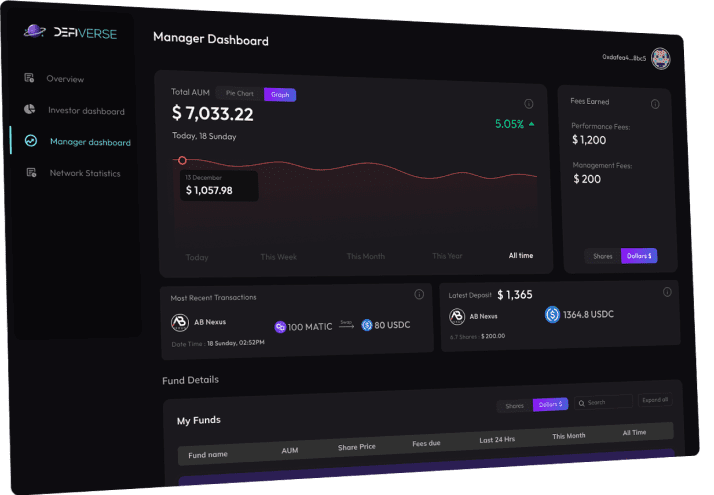
Task: Switch Total AUM to Pie Chart view
Action: coord(239,94)
